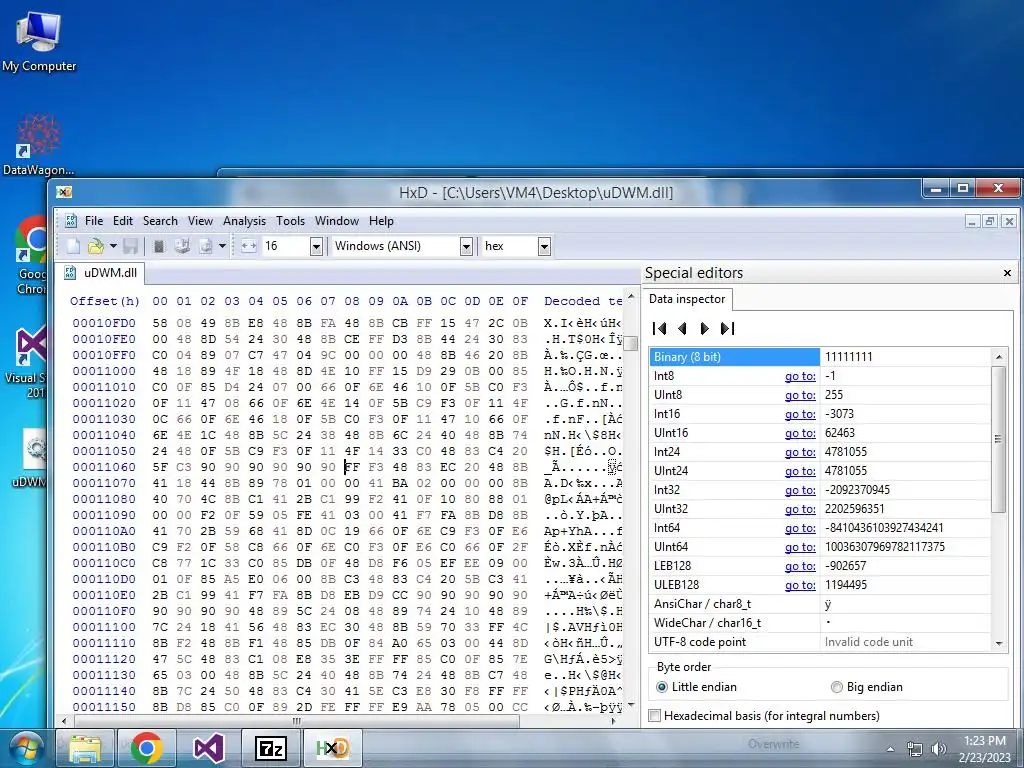The height and width of the screenshot is (768, 1024).
Task: Open the Edit menu
Action: [x=123, y=221]
